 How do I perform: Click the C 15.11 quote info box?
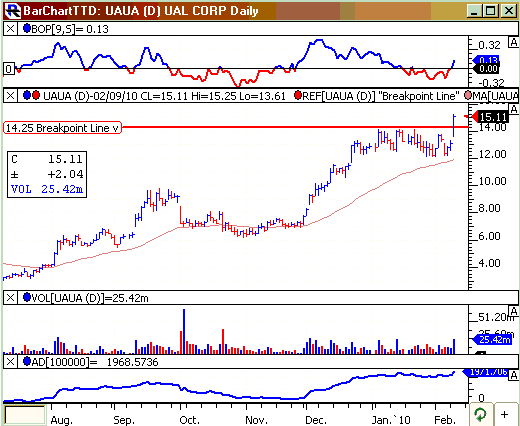coord(47,174)
